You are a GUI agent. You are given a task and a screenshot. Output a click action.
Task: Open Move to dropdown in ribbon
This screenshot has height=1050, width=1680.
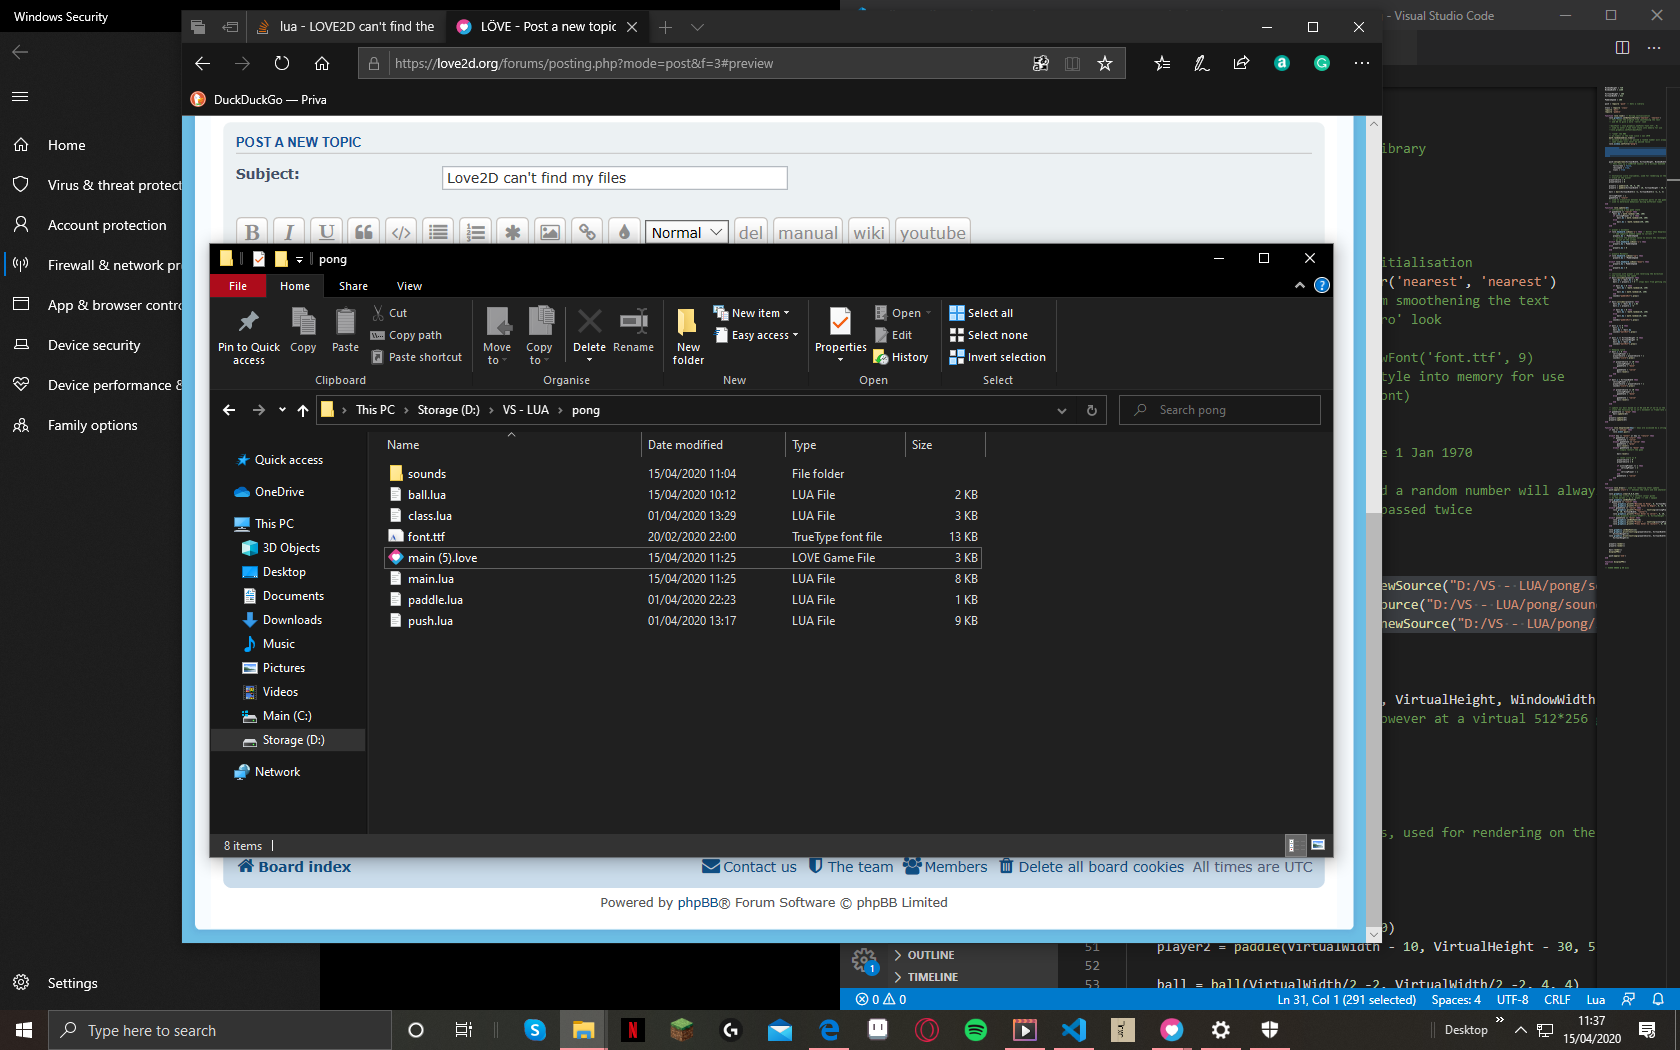coord(497,336)
